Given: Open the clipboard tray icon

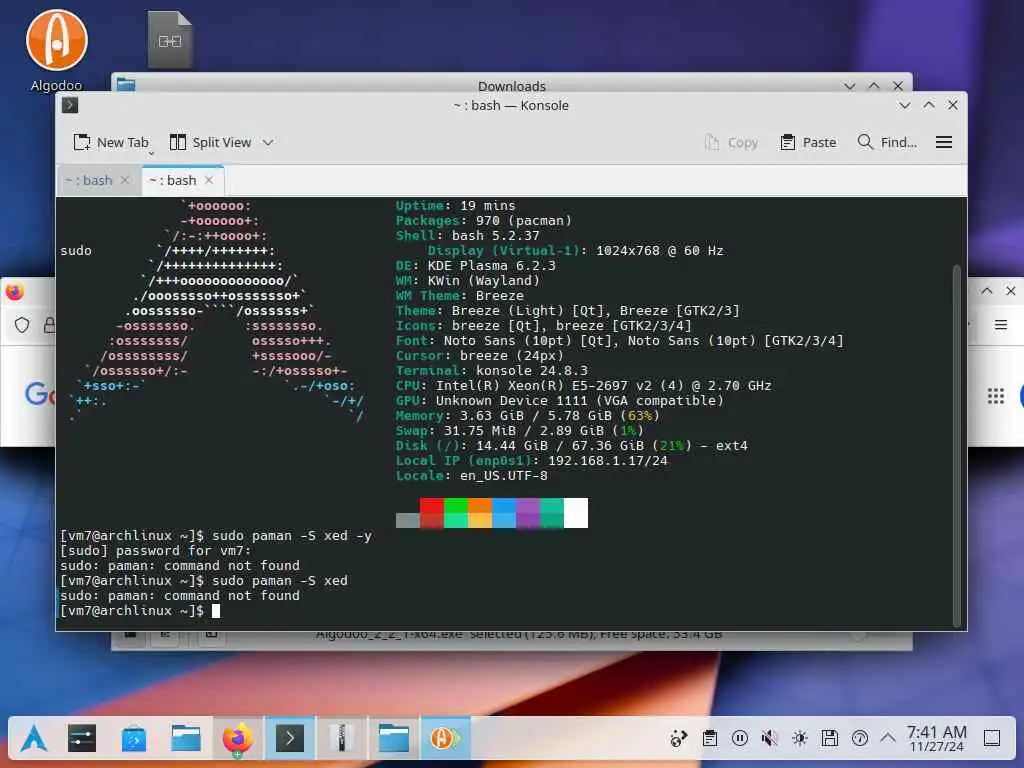Looking at the screenshot, I should click(x=709, y=739).
